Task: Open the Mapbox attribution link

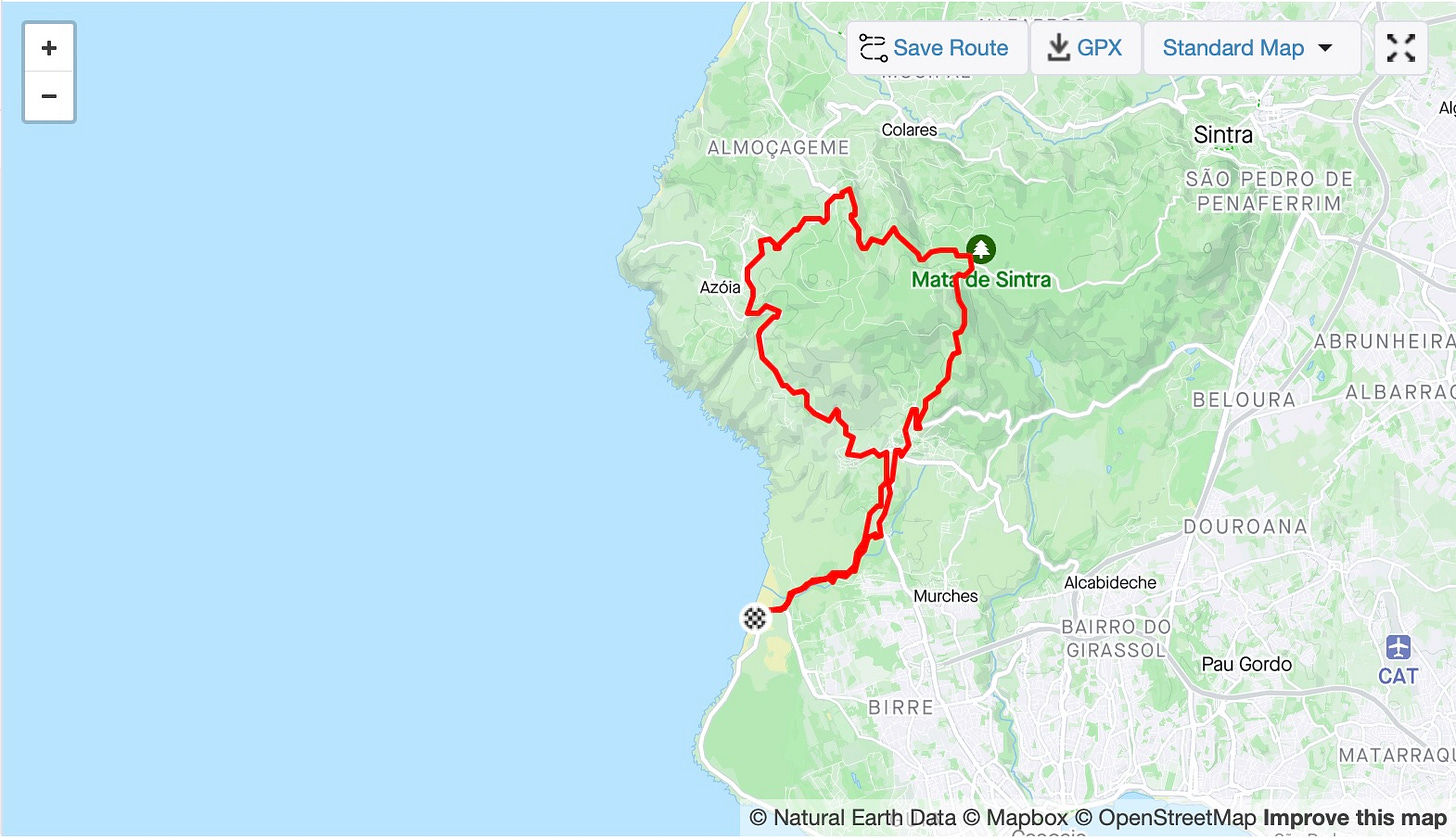Action: (x=1015, y=818)
